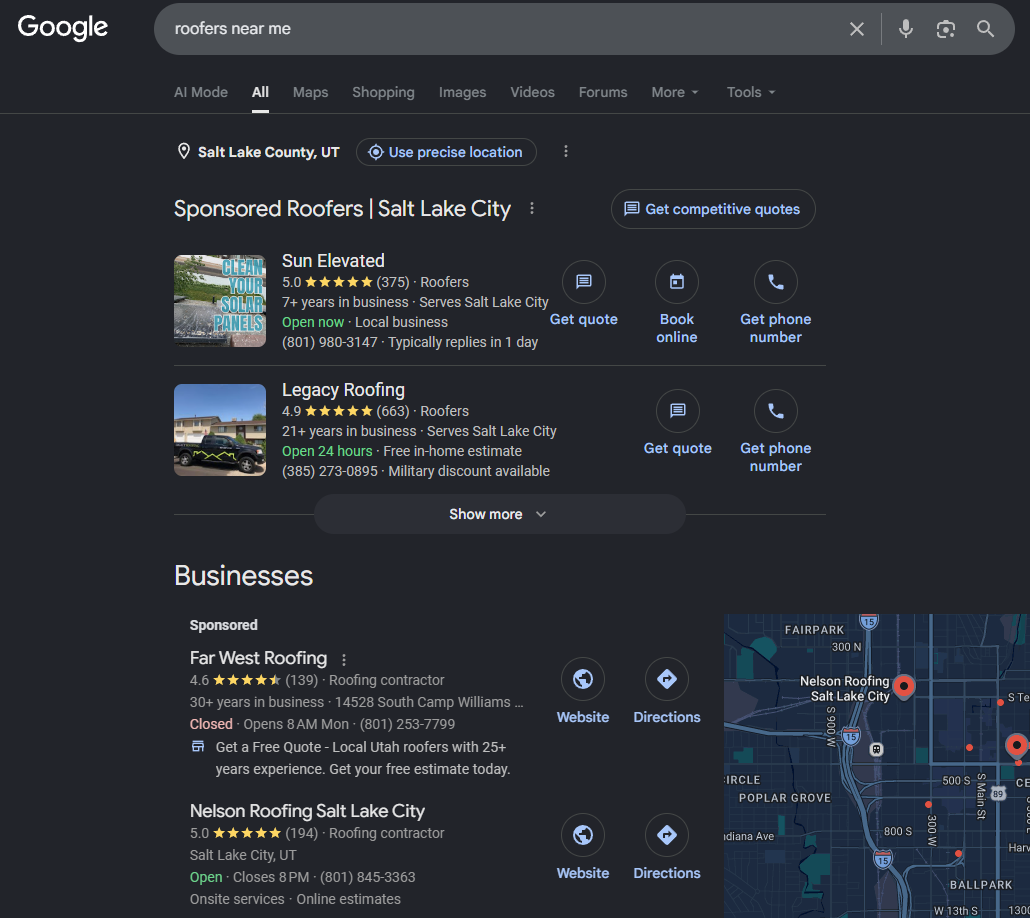Open three-dot menu beside Sponsored Roofers heading
1030x918 pixels.
(532, 208)
